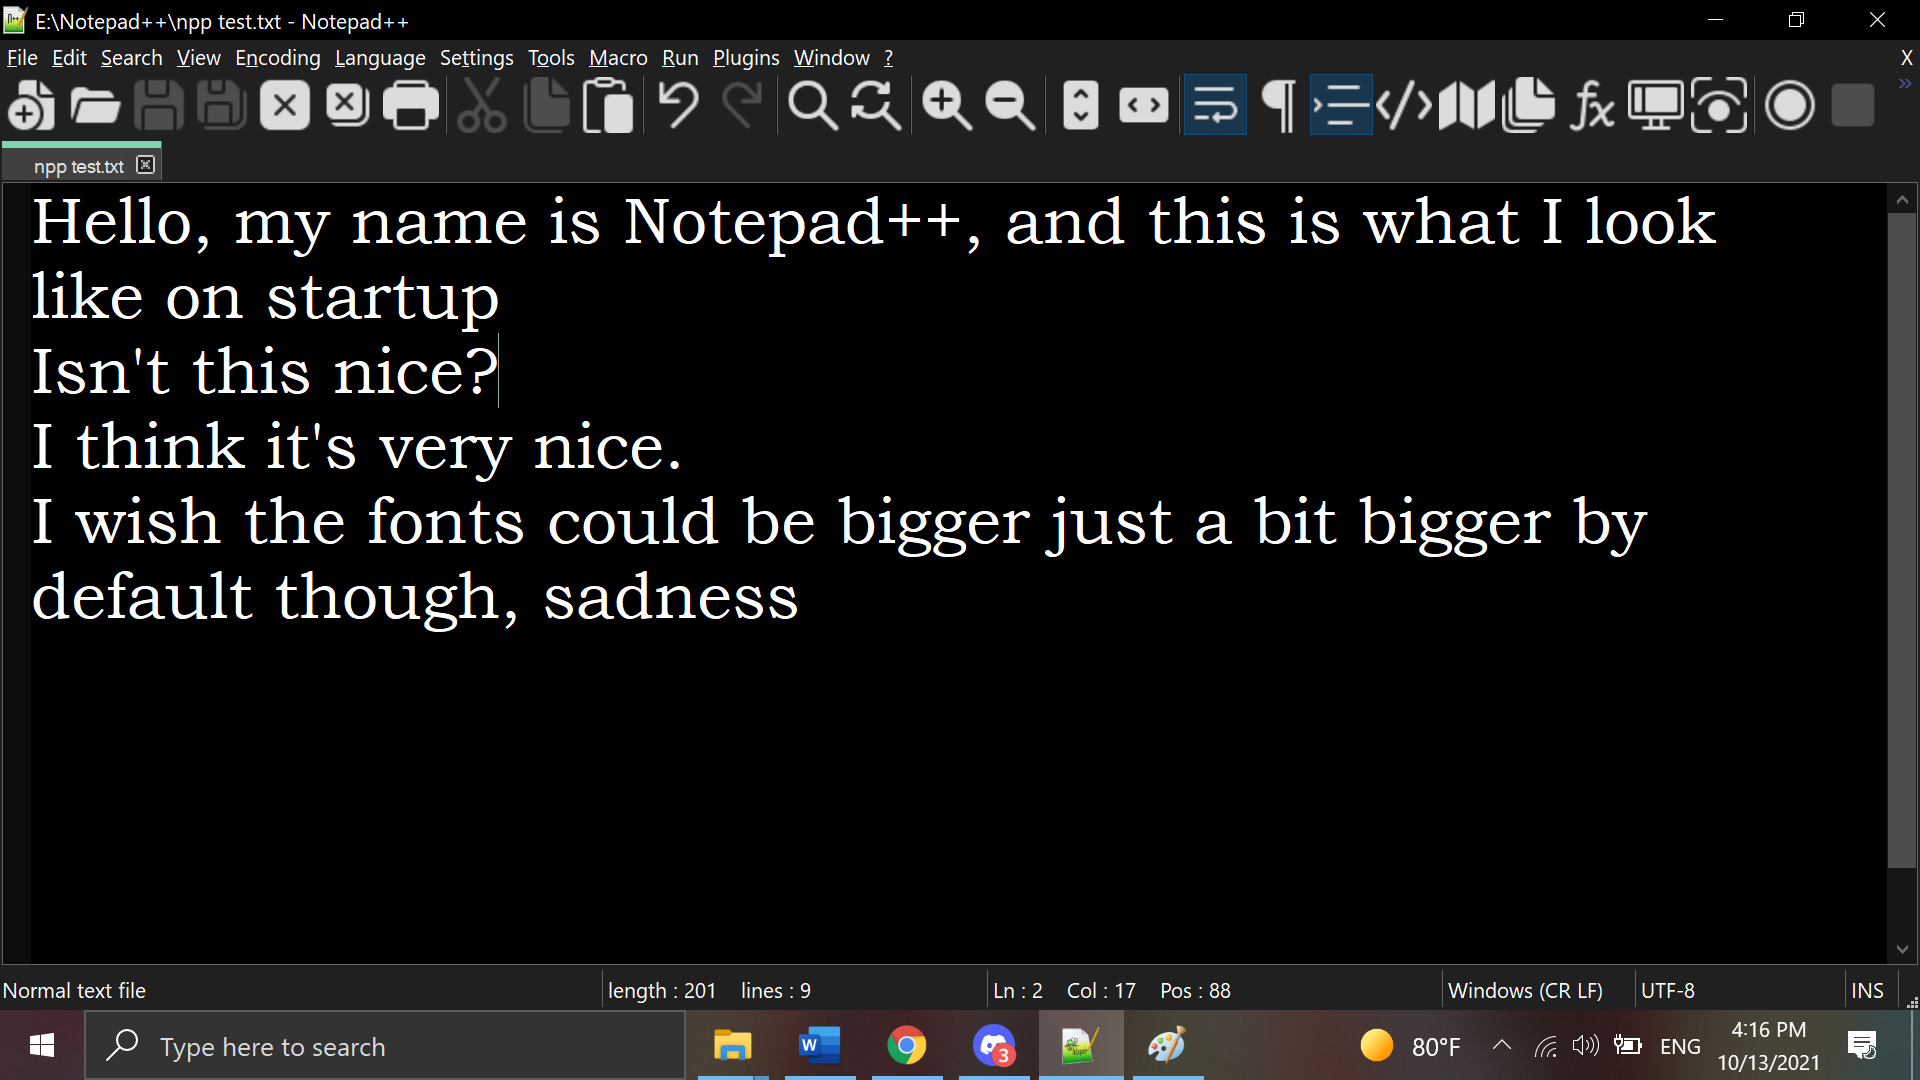Expand hidden toolbar items chevron
The image size is (1920, 1080).
pyautogui.click(x=1905, y=84)
